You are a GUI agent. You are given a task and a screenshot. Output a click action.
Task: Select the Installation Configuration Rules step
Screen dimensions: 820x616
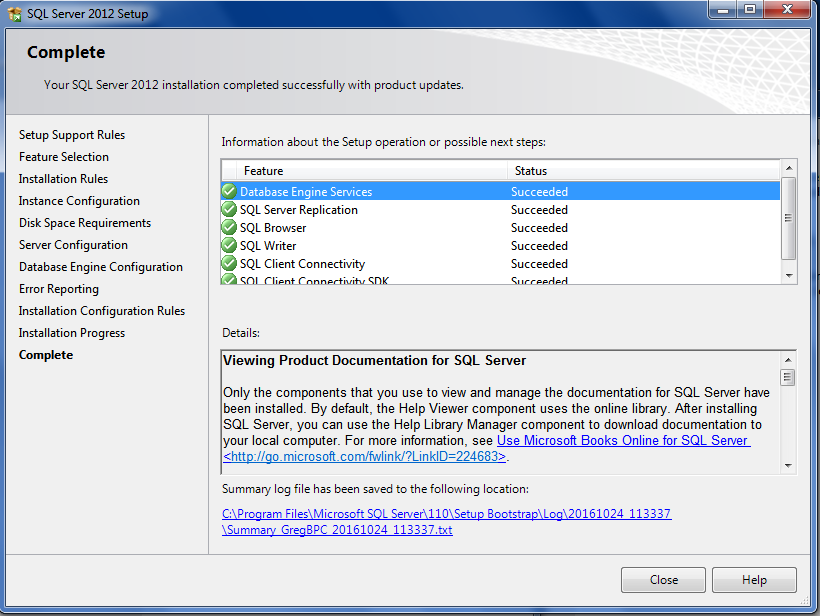click(x=102, y=311)
